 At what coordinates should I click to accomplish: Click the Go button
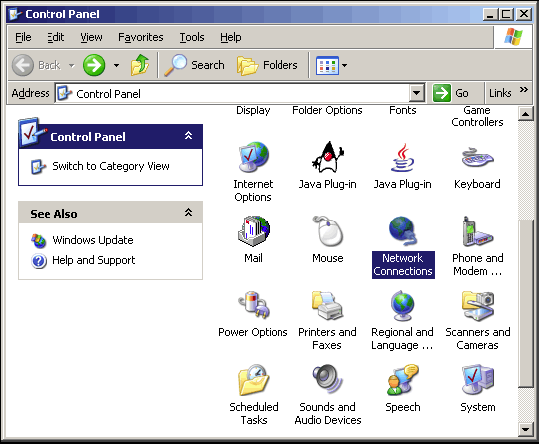[x=451, y=93]
